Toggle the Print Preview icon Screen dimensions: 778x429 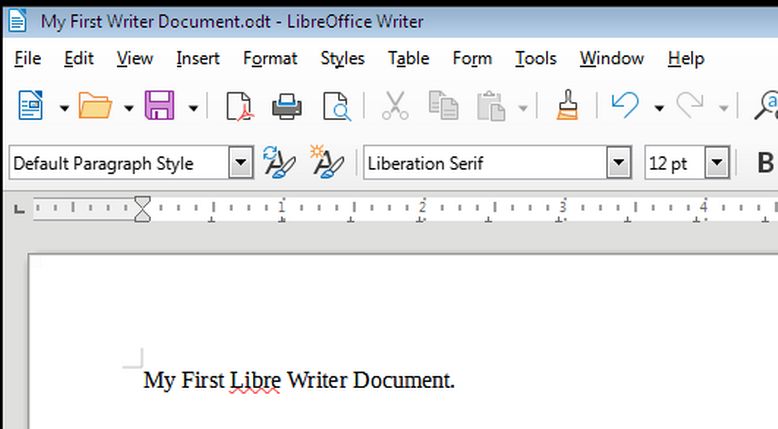pyautogui.click(x=337, y=106)
